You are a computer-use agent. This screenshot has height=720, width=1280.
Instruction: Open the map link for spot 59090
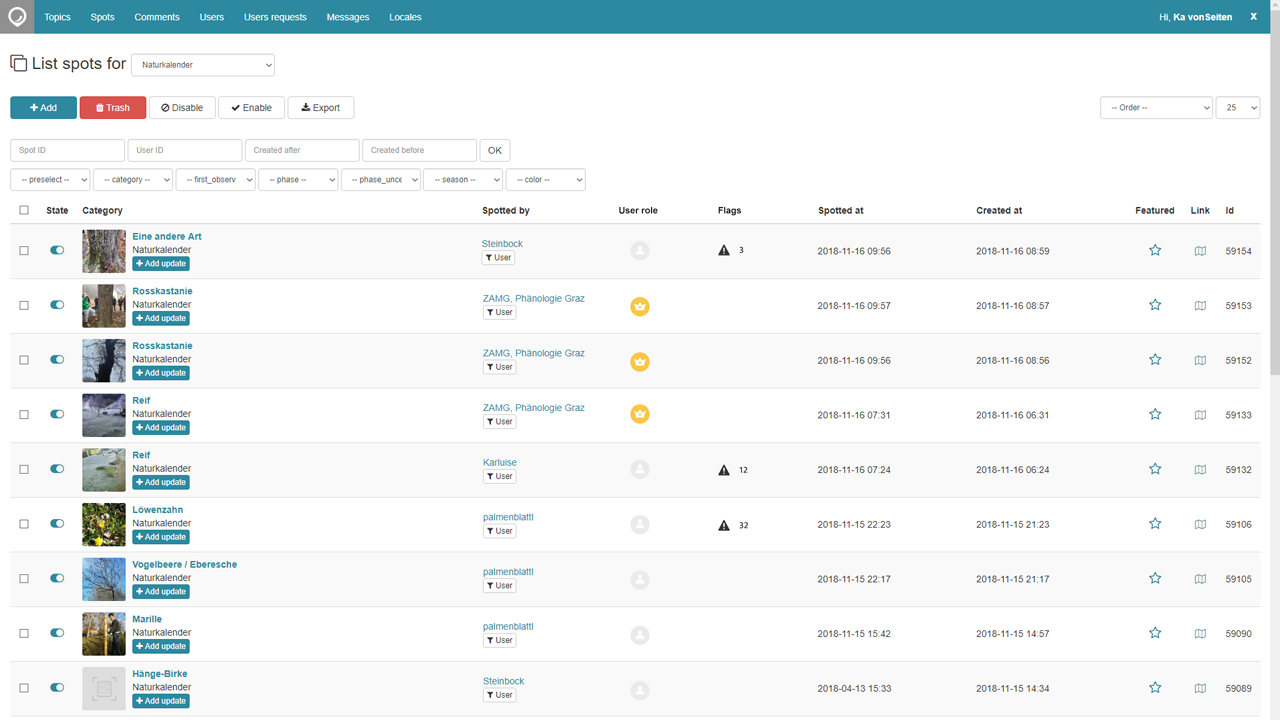[1200, 633]
